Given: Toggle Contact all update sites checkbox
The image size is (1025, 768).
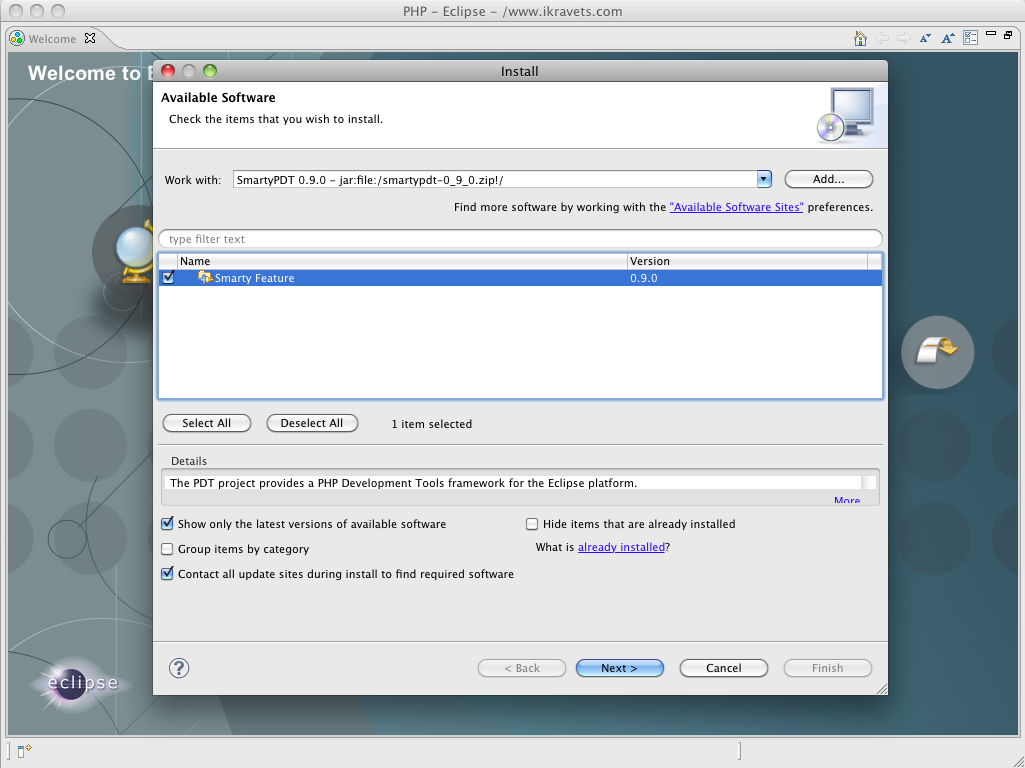Looking at the screenshot, I should pos(167,574).
